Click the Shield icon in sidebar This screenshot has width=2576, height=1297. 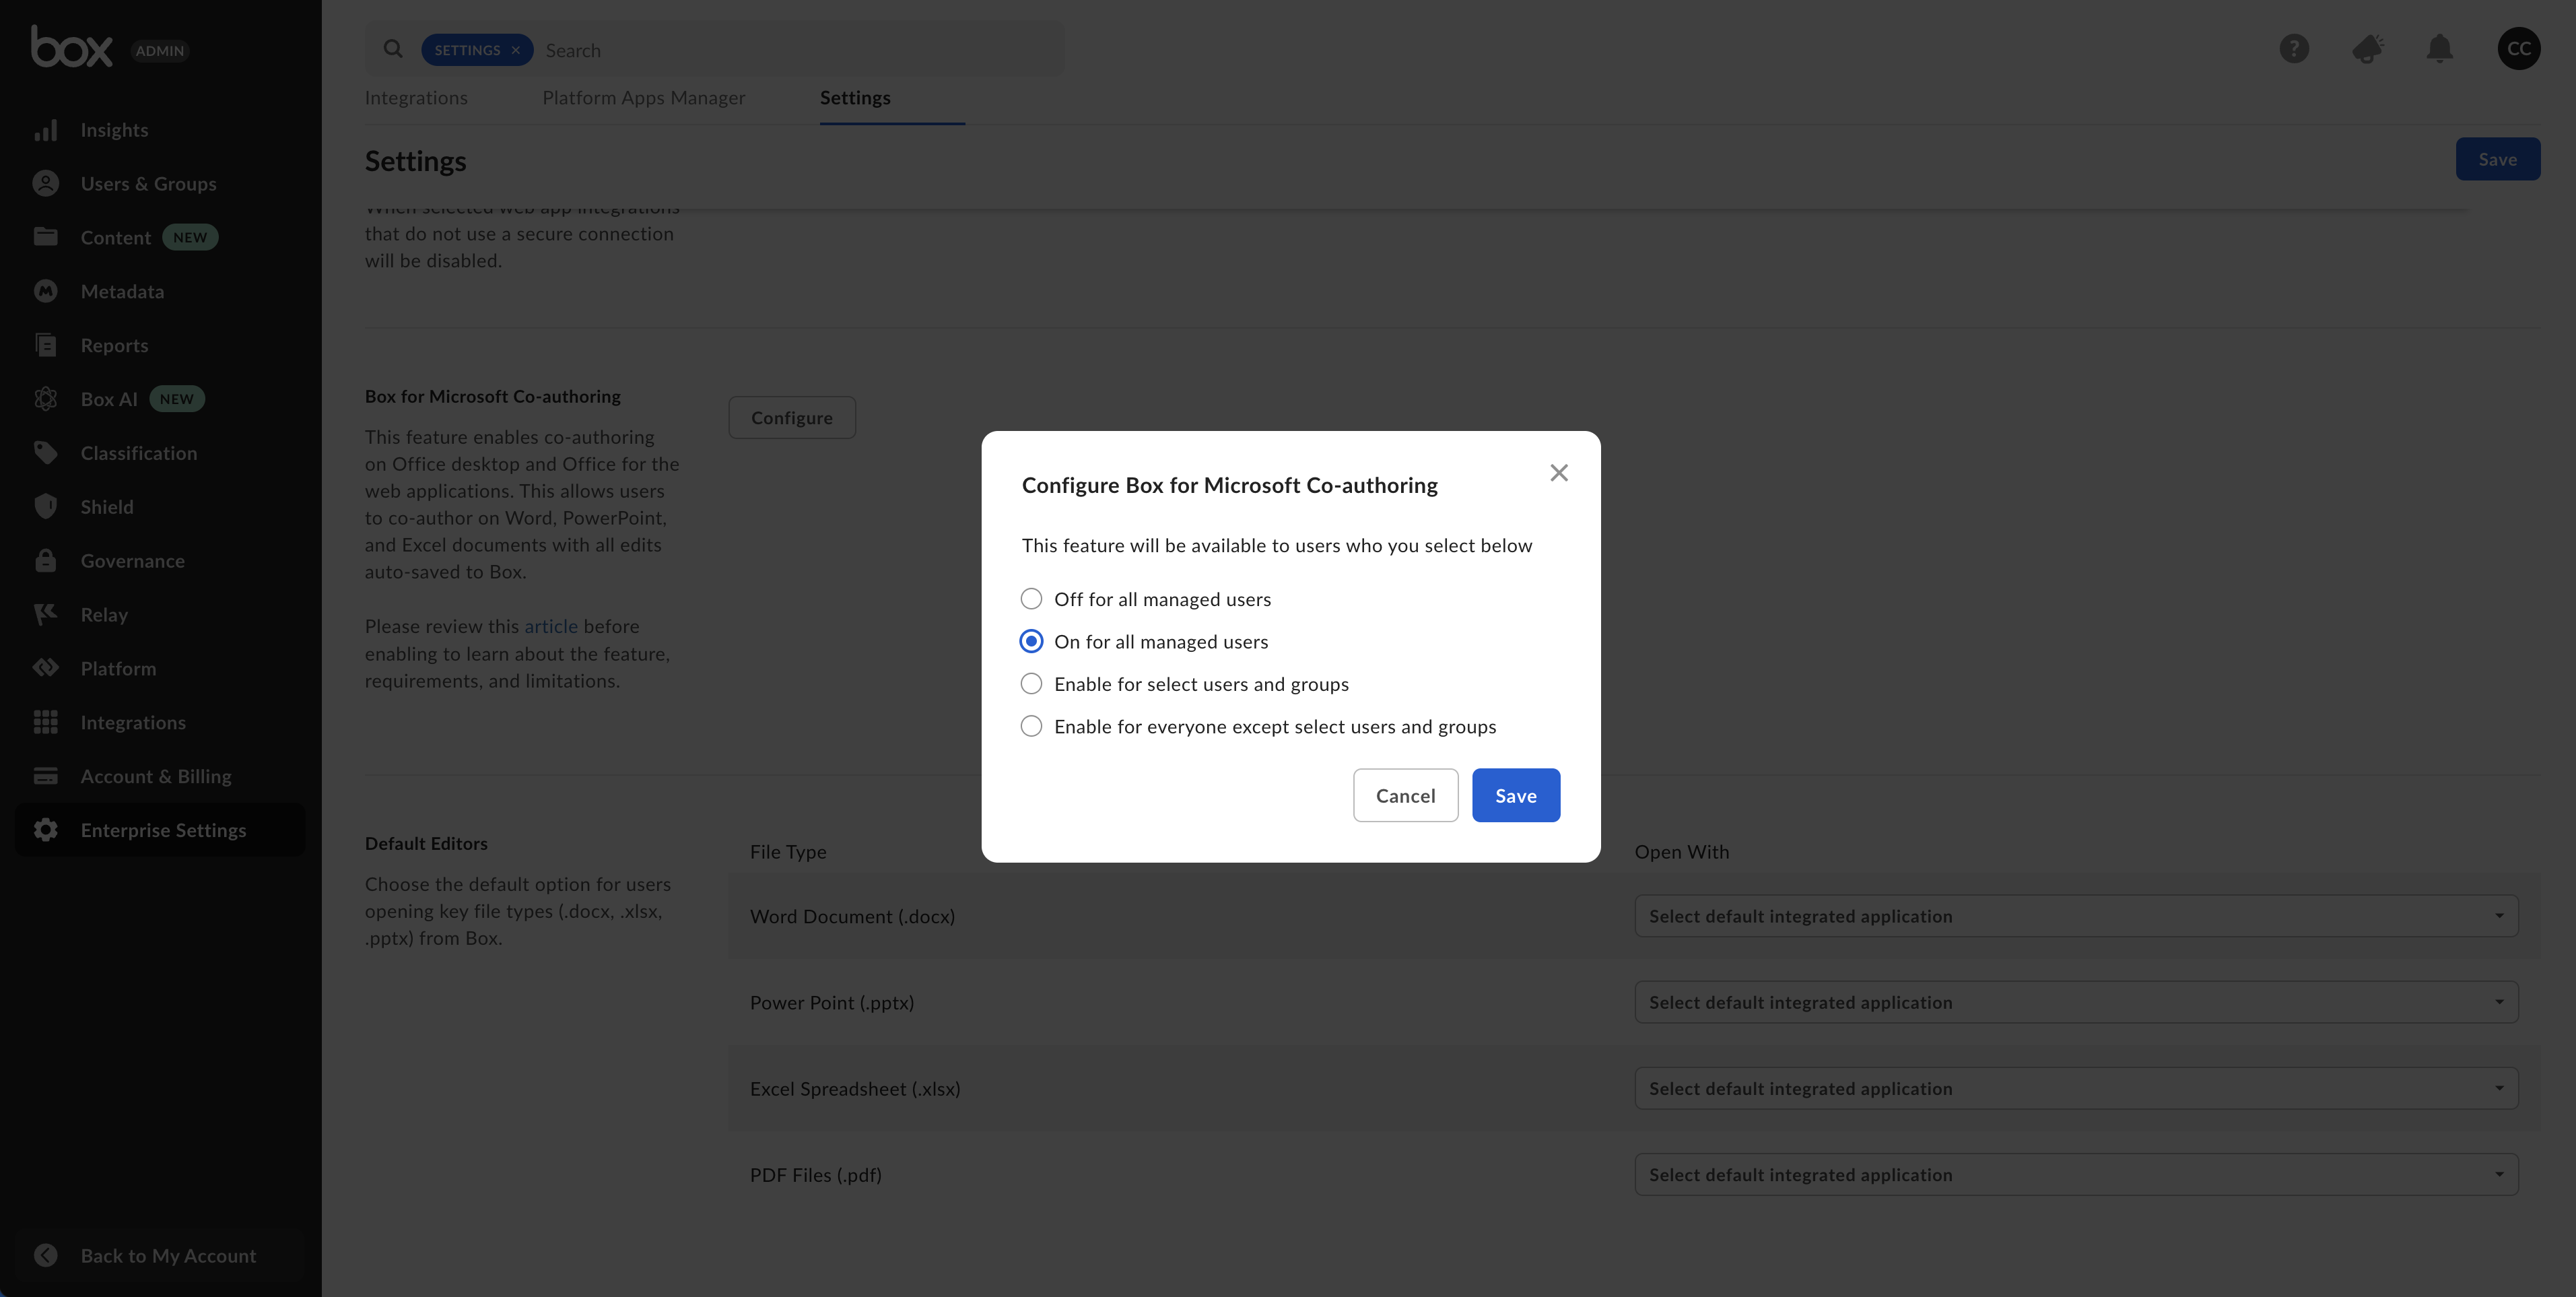pyautogui.click(x=45, y=507)
